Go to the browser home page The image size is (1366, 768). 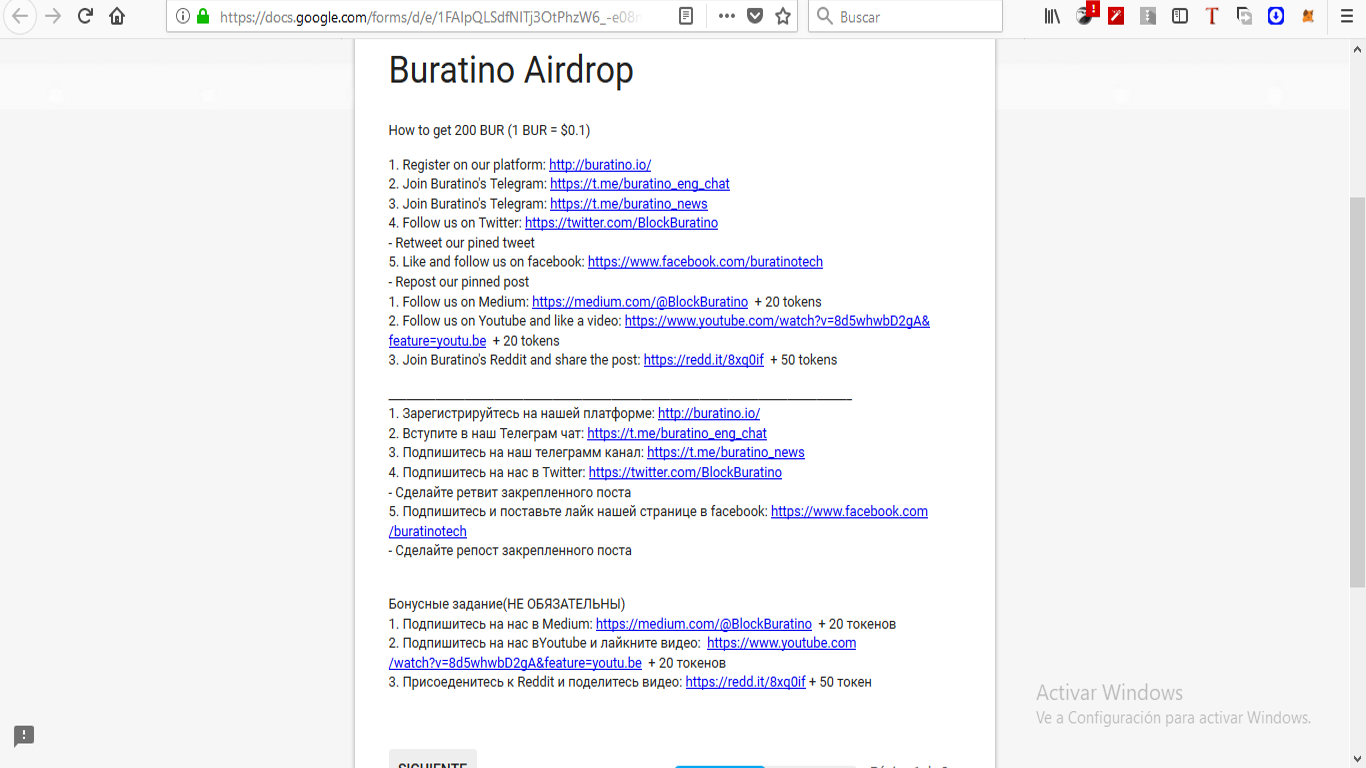click(117, 16)
